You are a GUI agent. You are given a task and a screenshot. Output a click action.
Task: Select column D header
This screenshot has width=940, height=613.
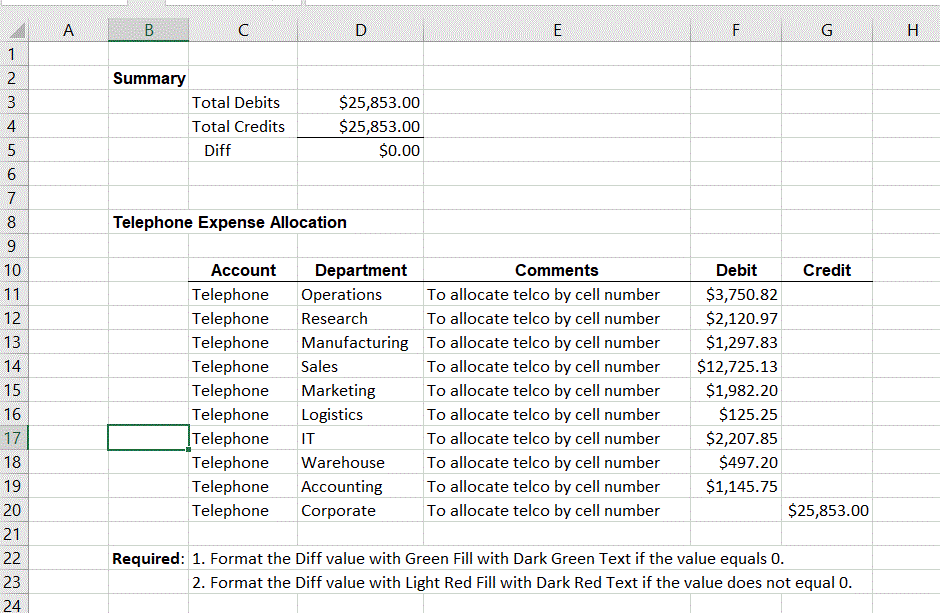[x=360, y=30]
